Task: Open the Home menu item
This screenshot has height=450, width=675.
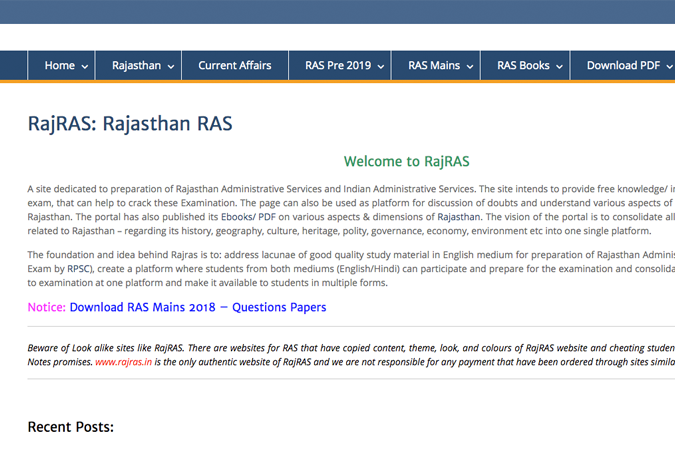Action: [x=59, y=66]
